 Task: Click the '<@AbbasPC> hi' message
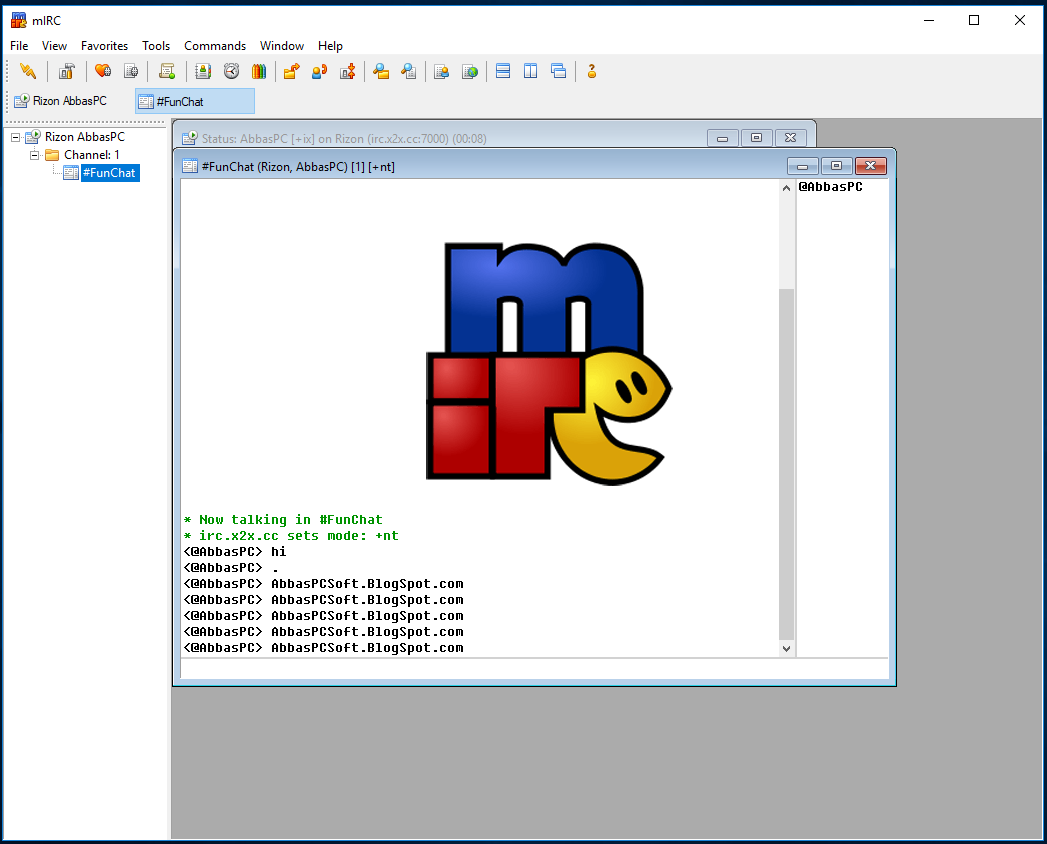235,552
